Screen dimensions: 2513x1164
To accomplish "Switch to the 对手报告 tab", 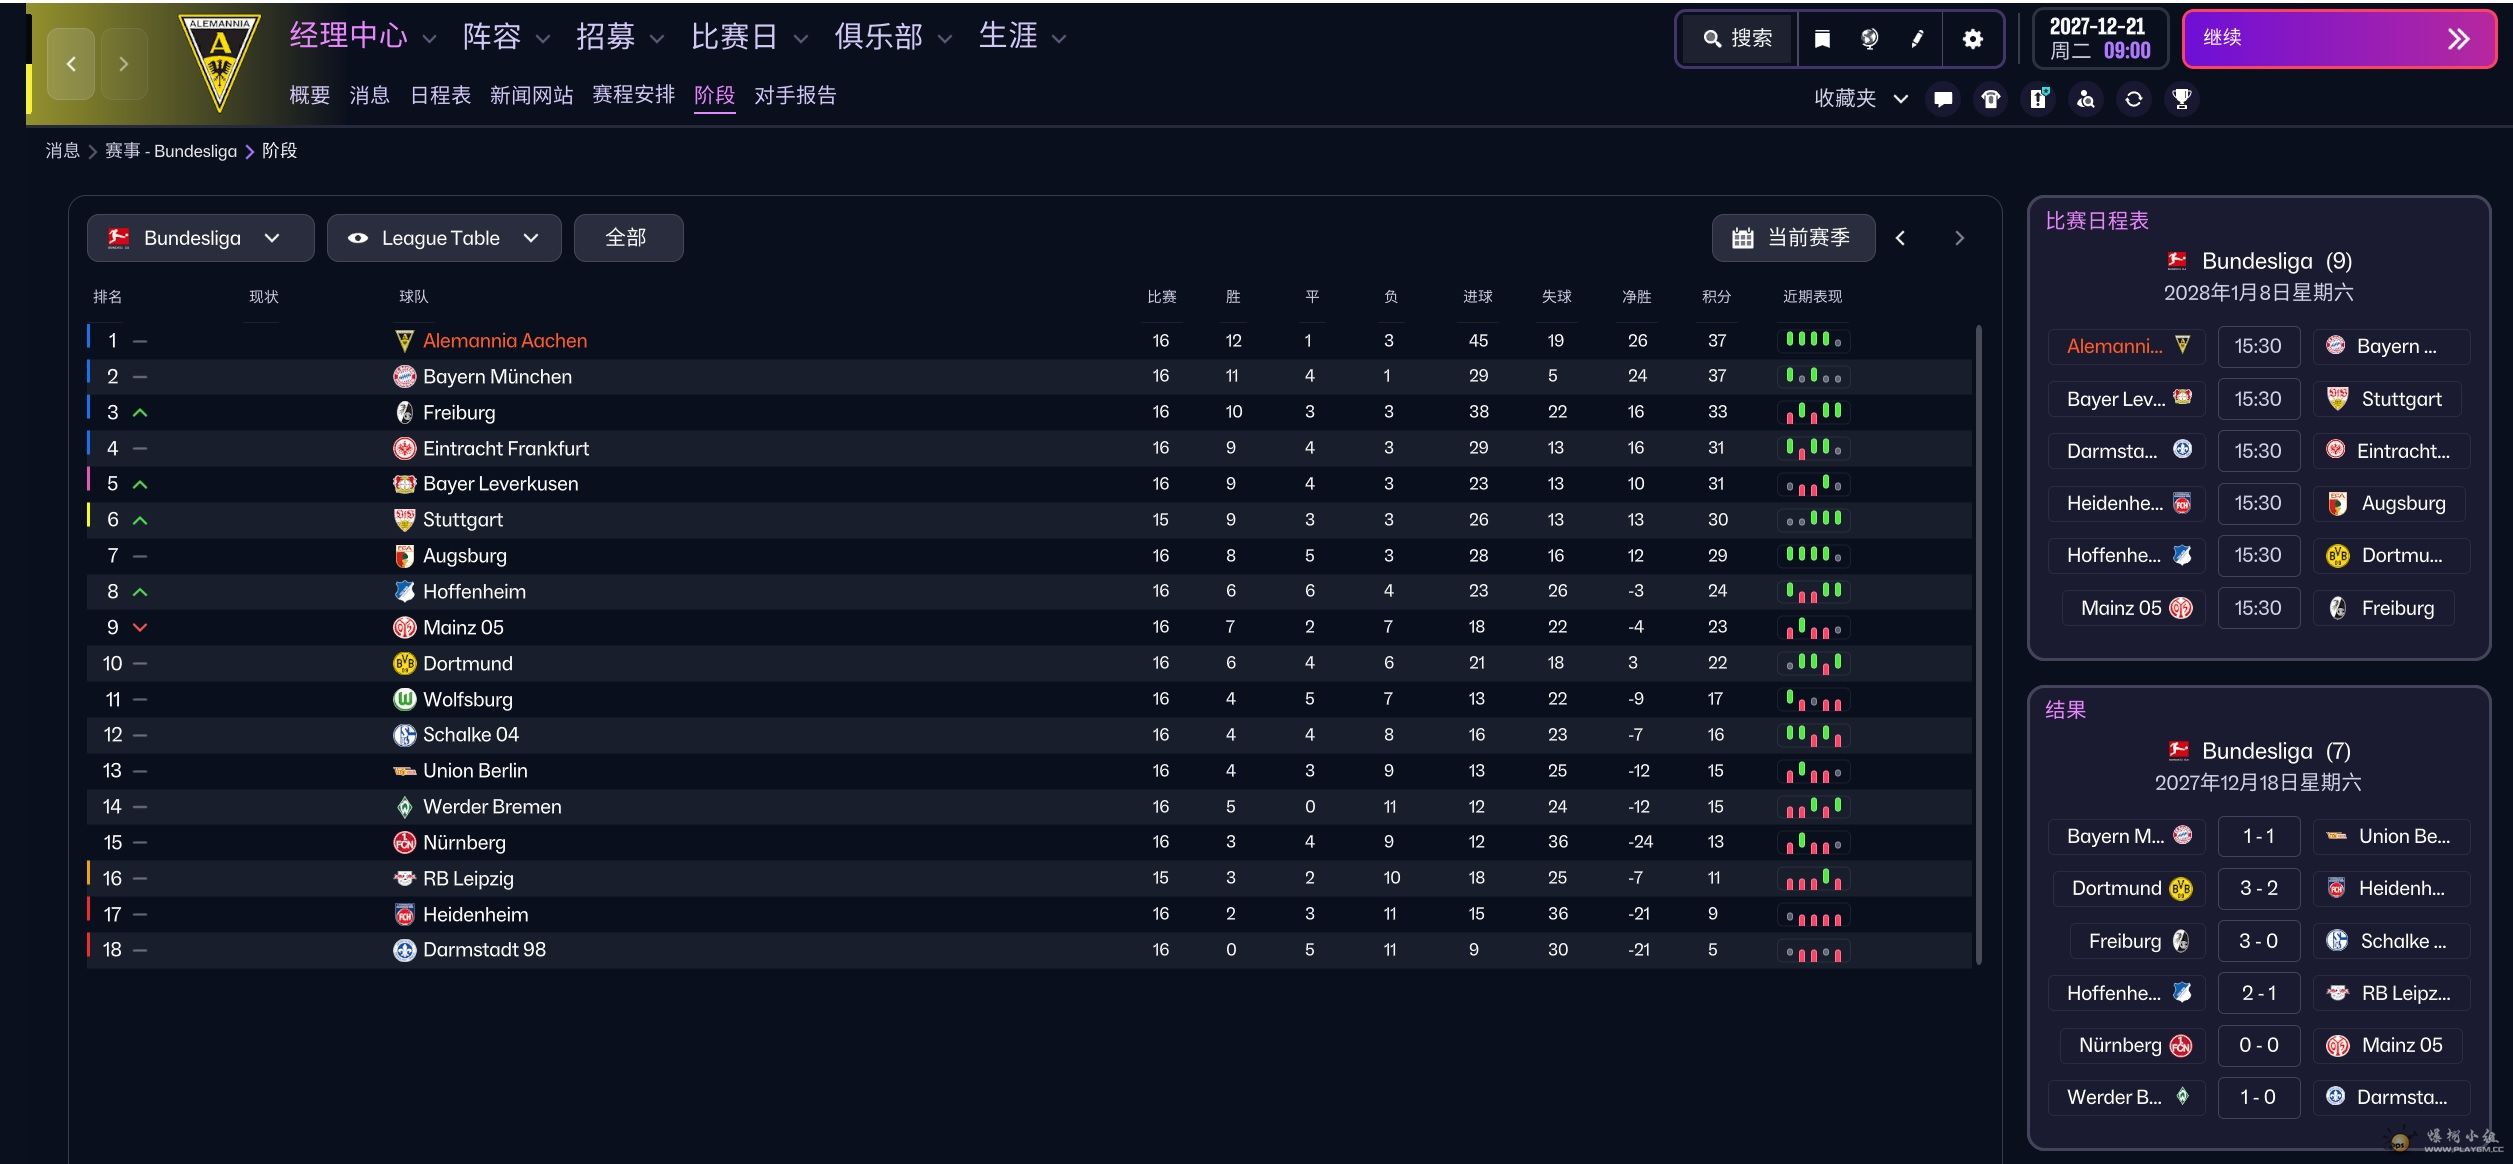I will click(x=795, y=95).
